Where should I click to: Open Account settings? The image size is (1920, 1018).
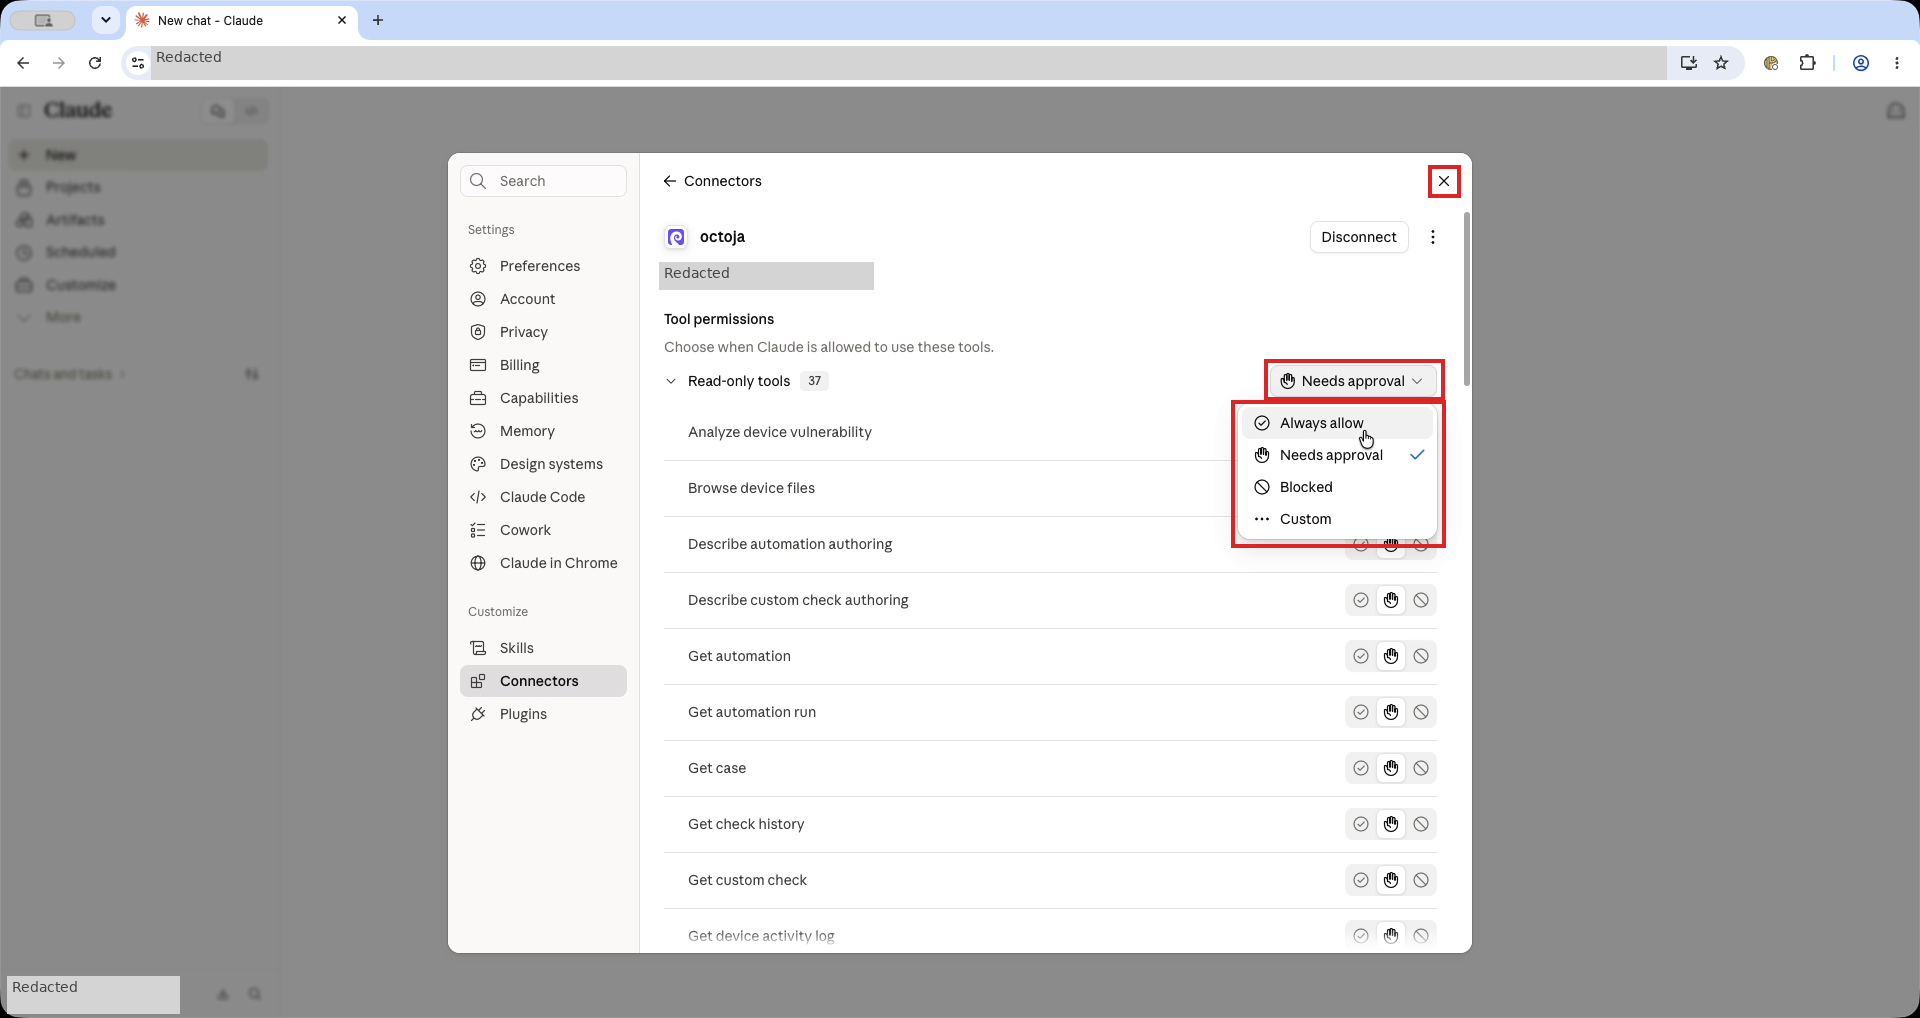coord(543,299)
